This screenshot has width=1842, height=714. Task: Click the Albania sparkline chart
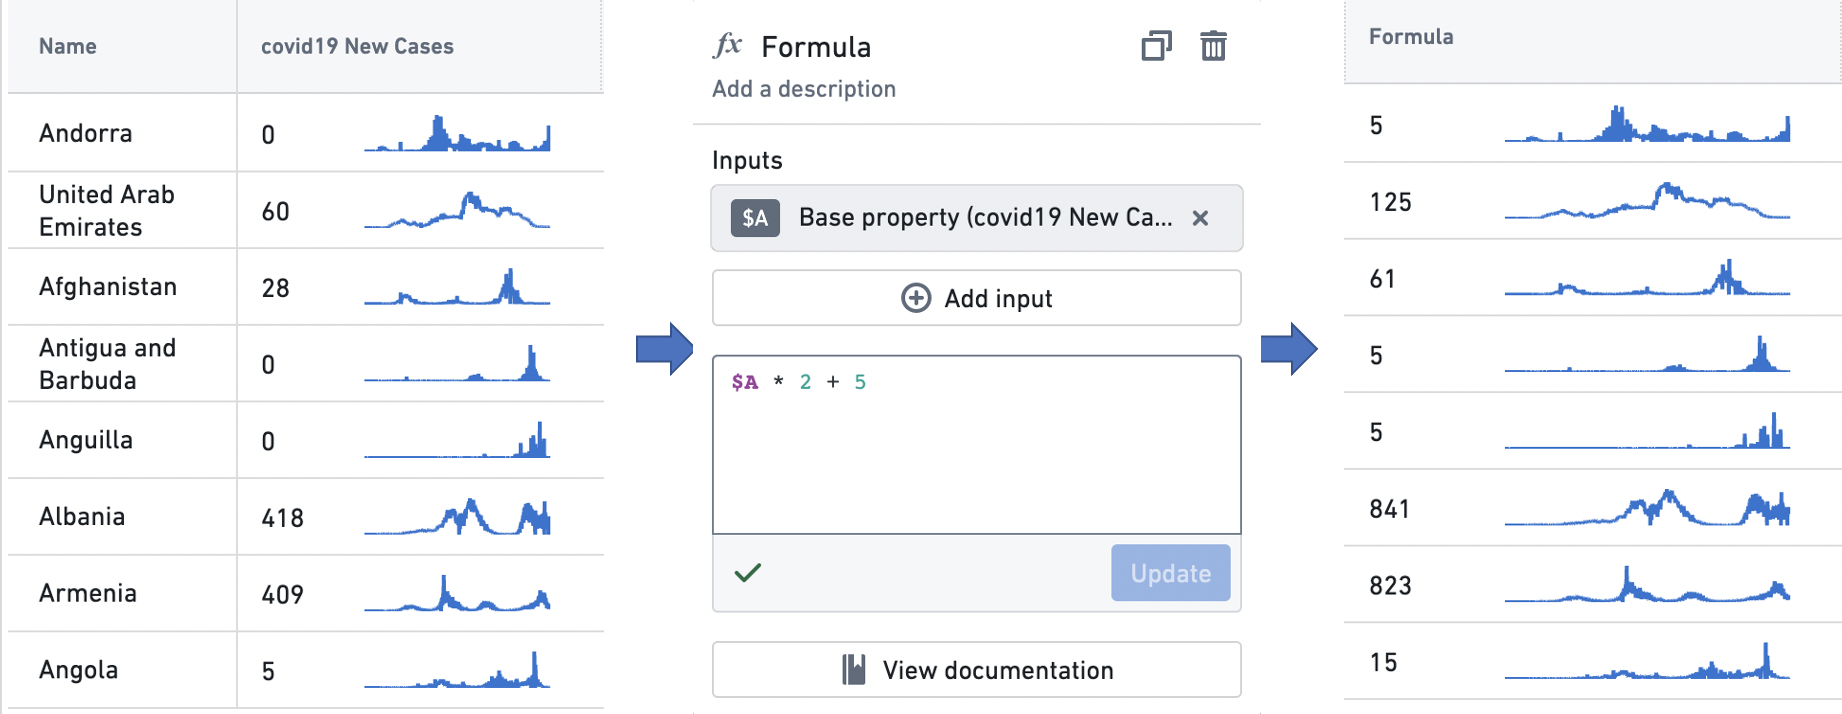457,517
